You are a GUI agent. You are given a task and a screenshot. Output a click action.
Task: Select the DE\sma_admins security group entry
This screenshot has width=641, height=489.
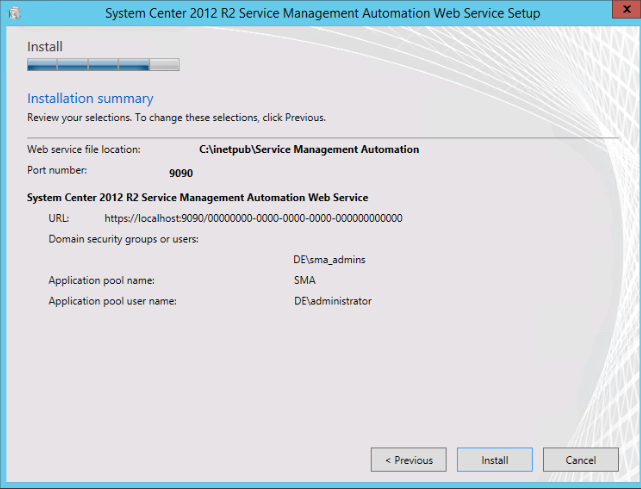tap(322, 259)
